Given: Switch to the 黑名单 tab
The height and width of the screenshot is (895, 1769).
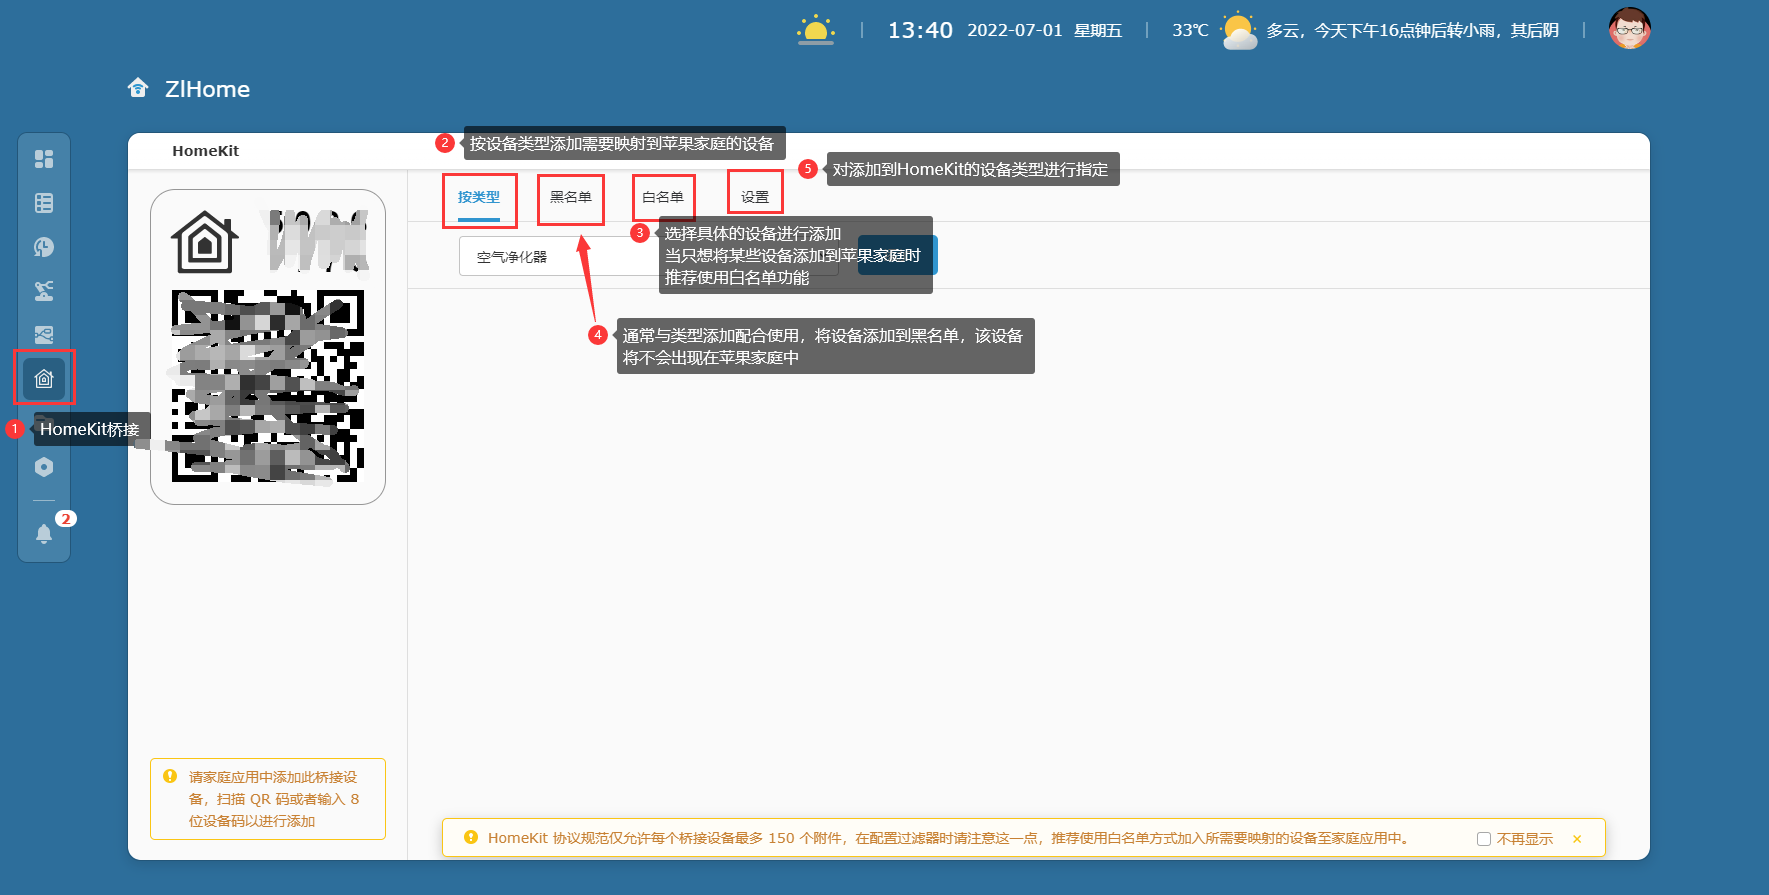Looking at the screenshot, I should (x=571, y=197).
